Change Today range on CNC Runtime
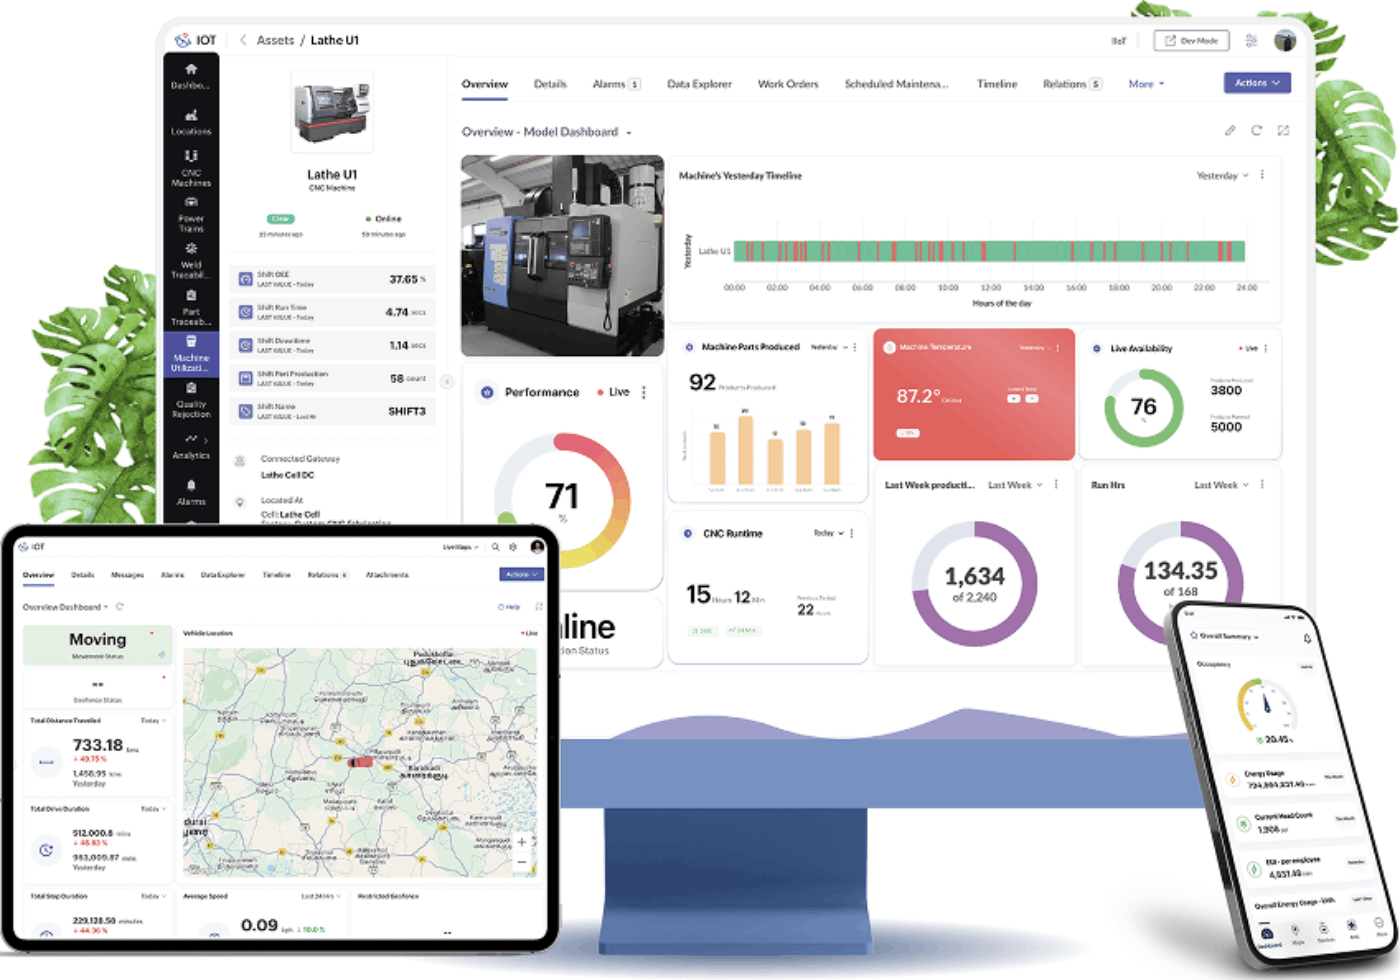Viewport: 1400px width, 980px height. pyautogui.click(x=828, y=533)
